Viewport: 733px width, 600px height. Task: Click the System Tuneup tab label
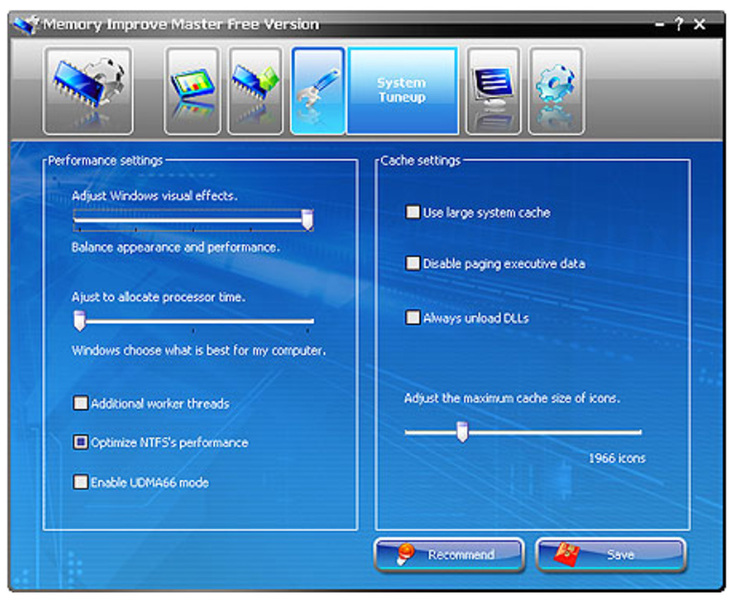coord(402,90)
